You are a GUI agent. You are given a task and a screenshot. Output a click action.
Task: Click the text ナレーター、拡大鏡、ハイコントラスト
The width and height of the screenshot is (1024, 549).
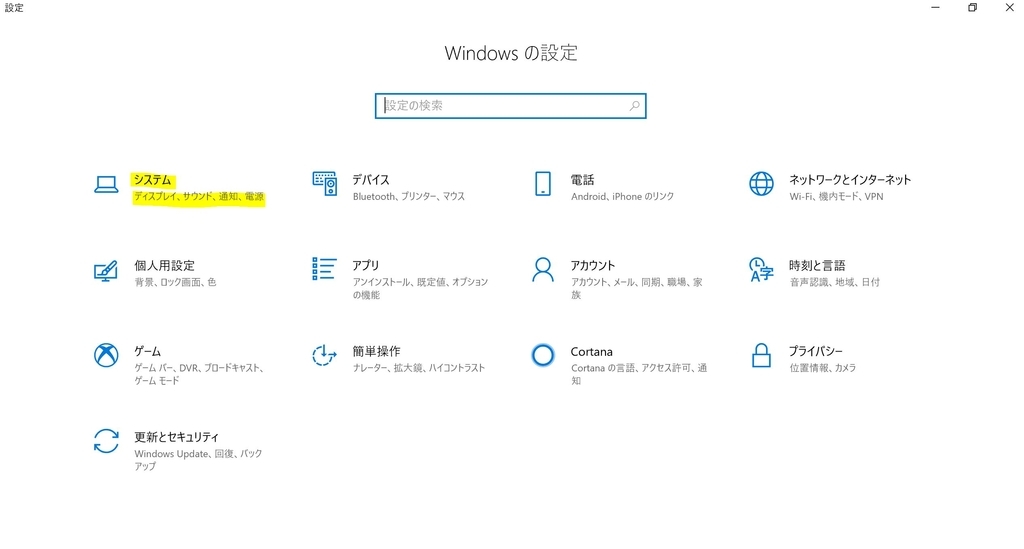tap(419, 368)
